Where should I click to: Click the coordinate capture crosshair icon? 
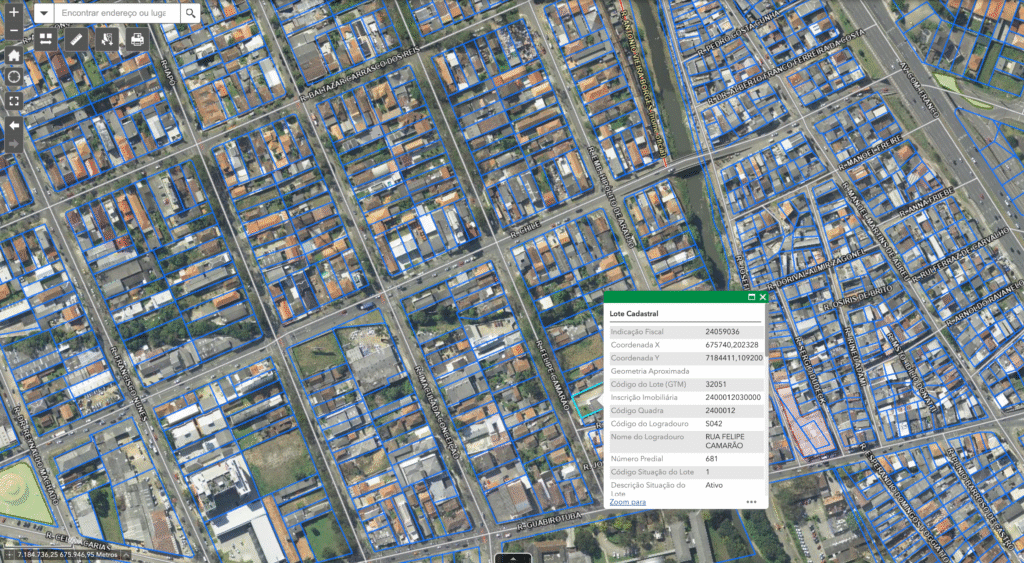pos(9,555)
